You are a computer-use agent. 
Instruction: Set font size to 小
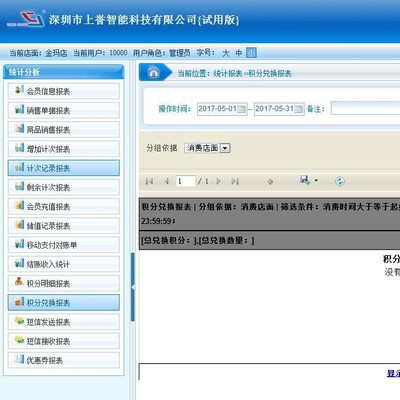pos(251,53)
